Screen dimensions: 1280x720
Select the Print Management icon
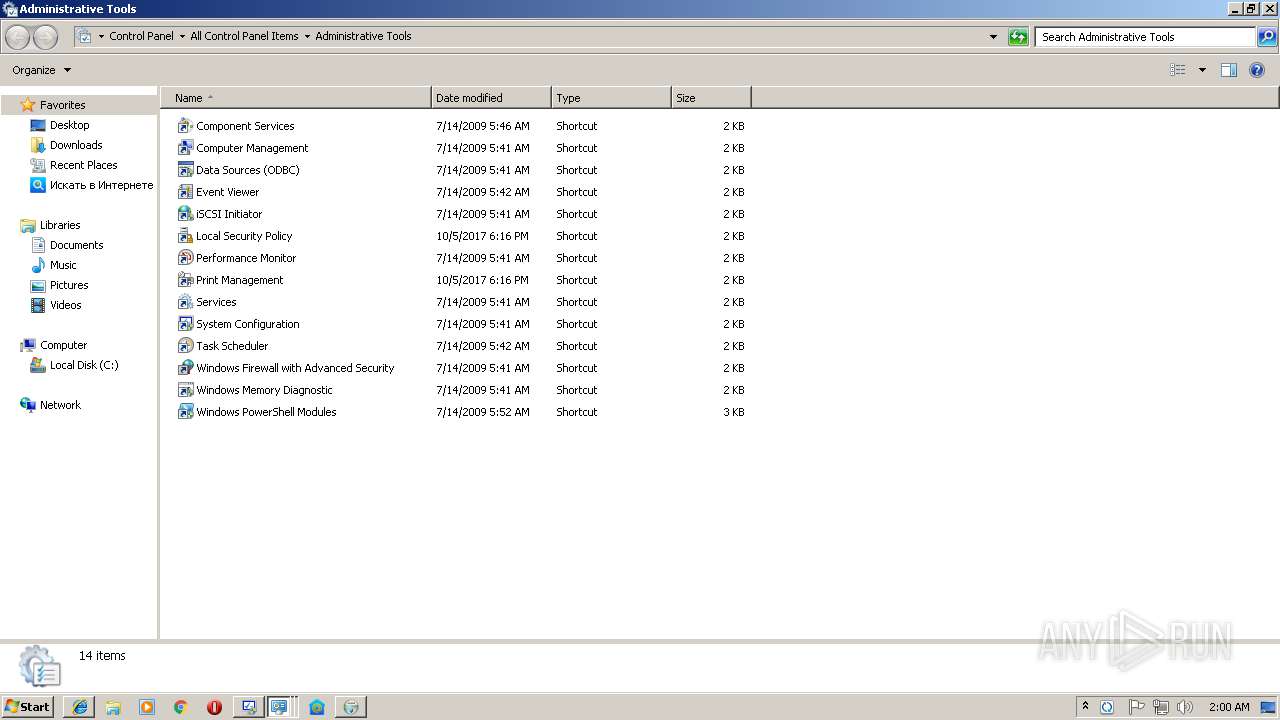click(185, 280)
